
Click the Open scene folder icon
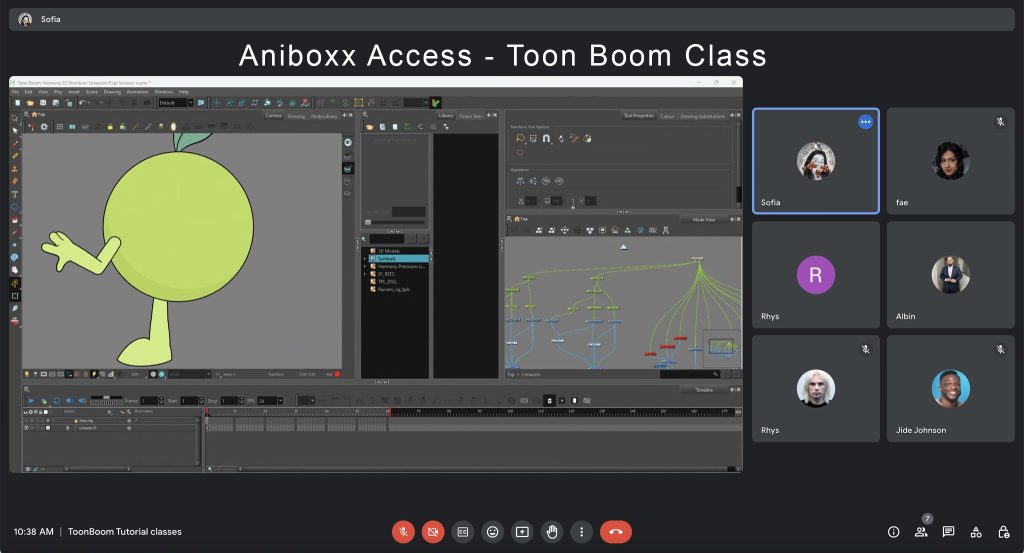pyautogui.click(x=30, y=103)
